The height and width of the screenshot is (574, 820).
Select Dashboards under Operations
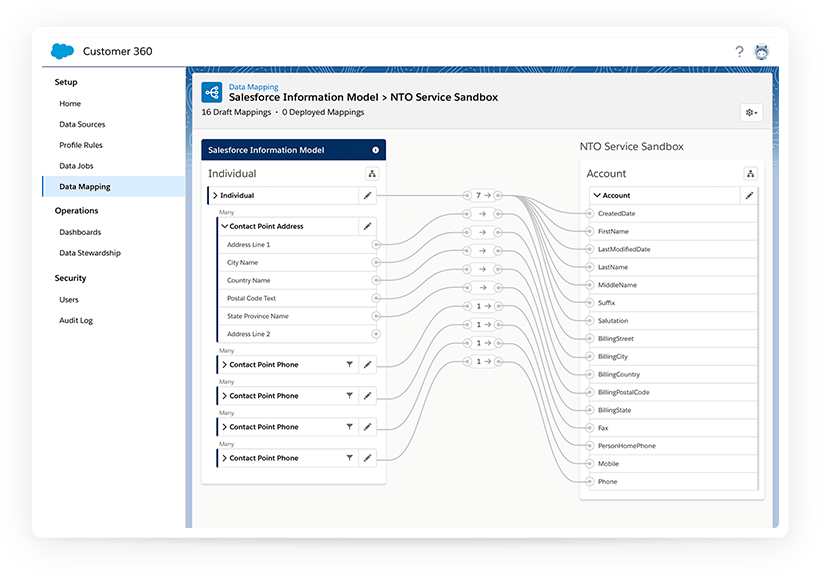click(80, 232)
